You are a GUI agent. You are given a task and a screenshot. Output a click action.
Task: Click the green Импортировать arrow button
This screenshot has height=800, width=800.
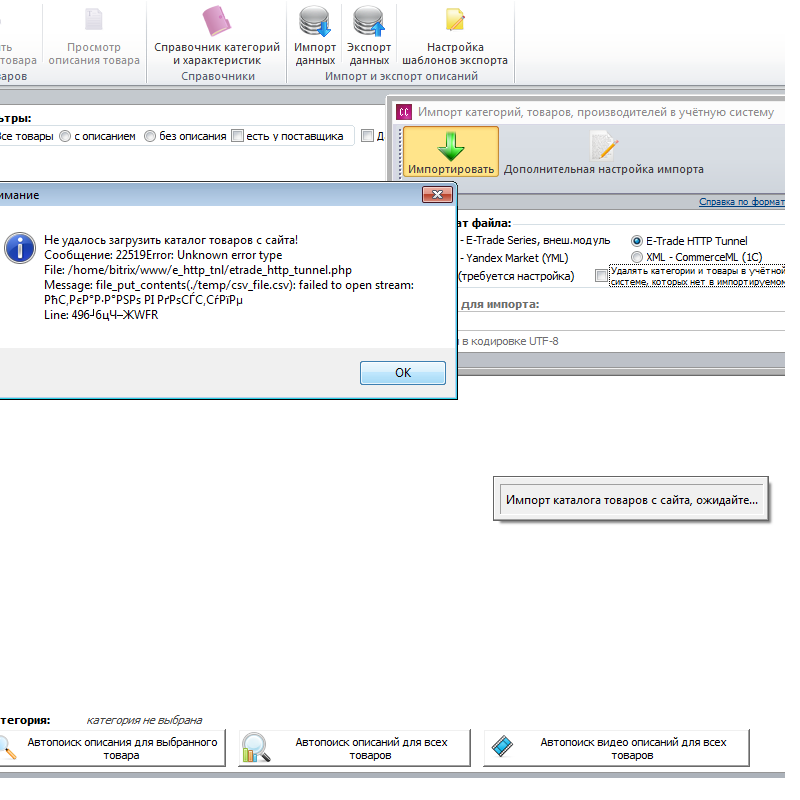coord(451,152)
